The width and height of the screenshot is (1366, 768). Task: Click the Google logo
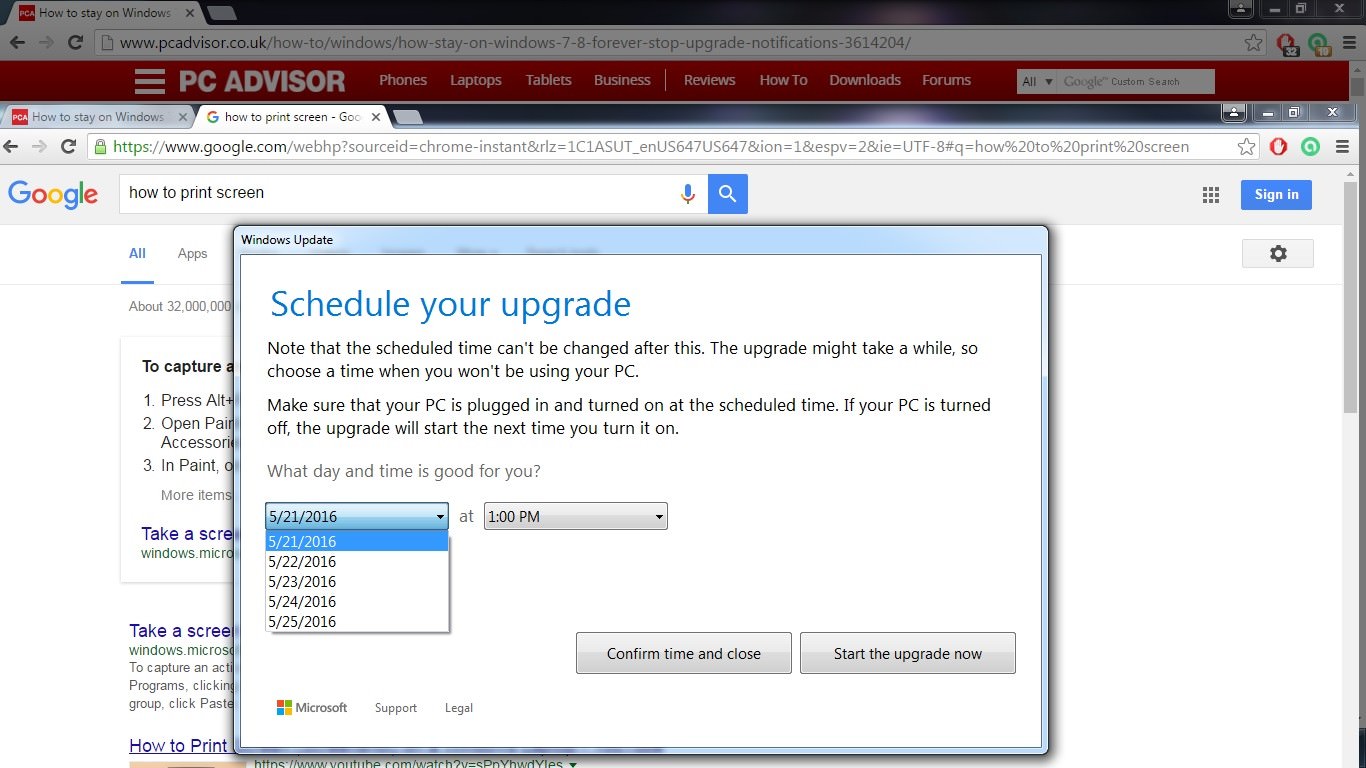click(x=53, y=194)
